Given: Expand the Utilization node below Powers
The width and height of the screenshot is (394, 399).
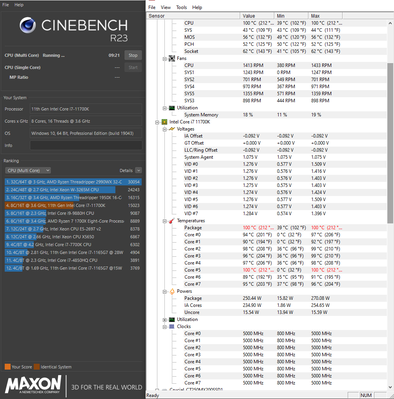Looking at the screenshot, I should [x=165, y=320].
